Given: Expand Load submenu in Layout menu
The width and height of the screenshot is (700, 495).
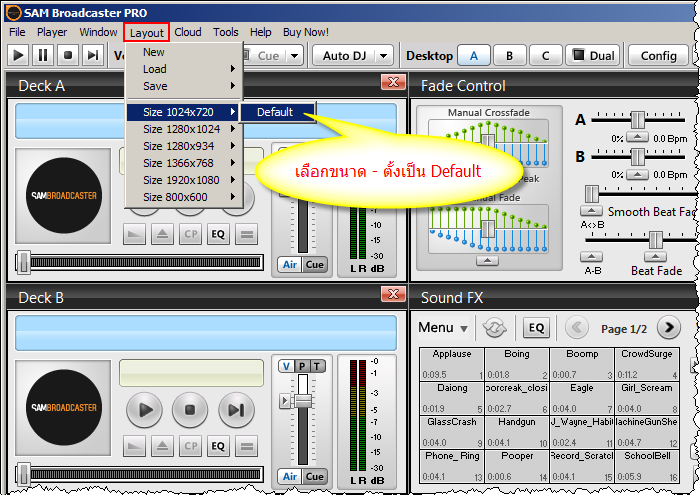Looking at the screenshot, I should (184, 69).
